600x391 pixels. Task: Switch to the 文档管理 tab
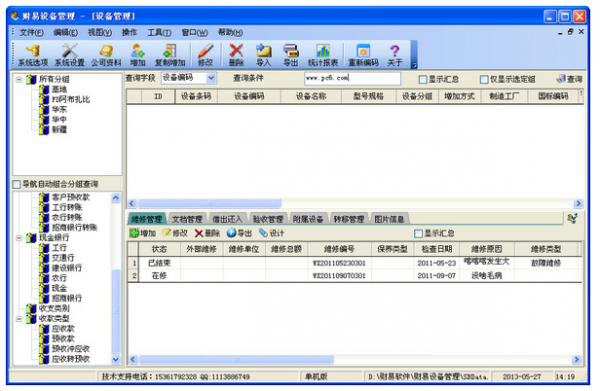point(187,219)
